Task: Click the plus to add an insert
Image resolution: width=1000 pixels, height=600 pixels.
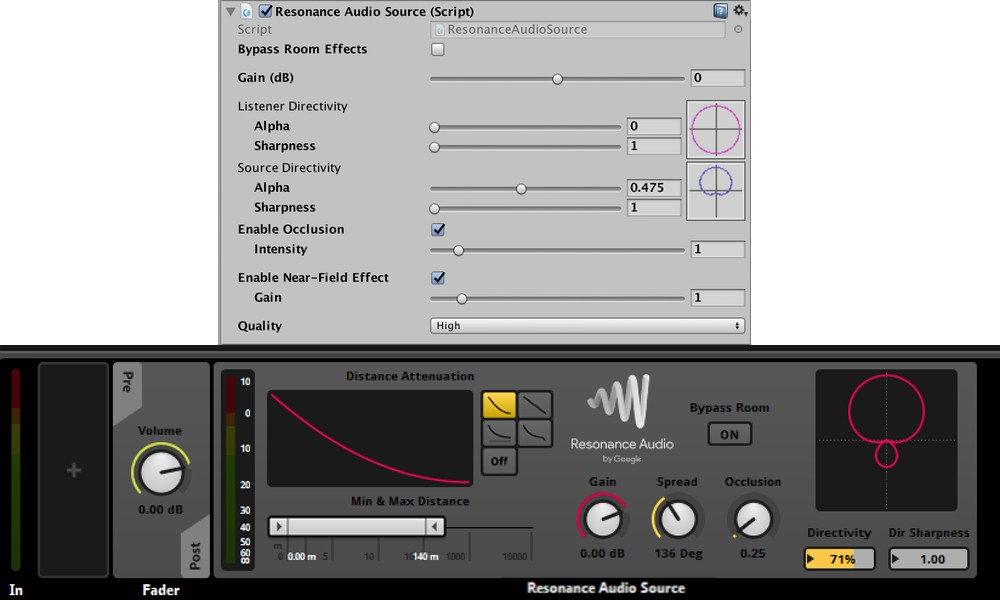Action: pyautogui.click(x=73, y=470)
